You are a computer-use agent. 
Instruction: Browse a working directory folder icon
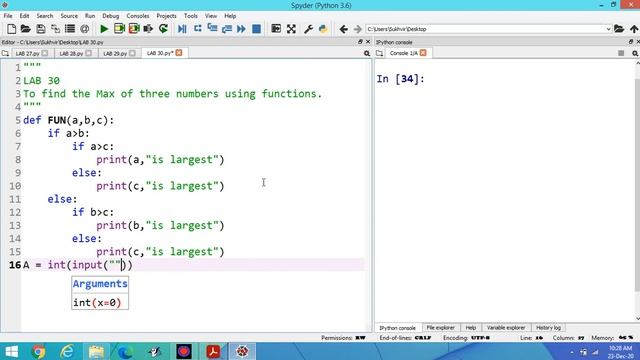click(619, 29)
